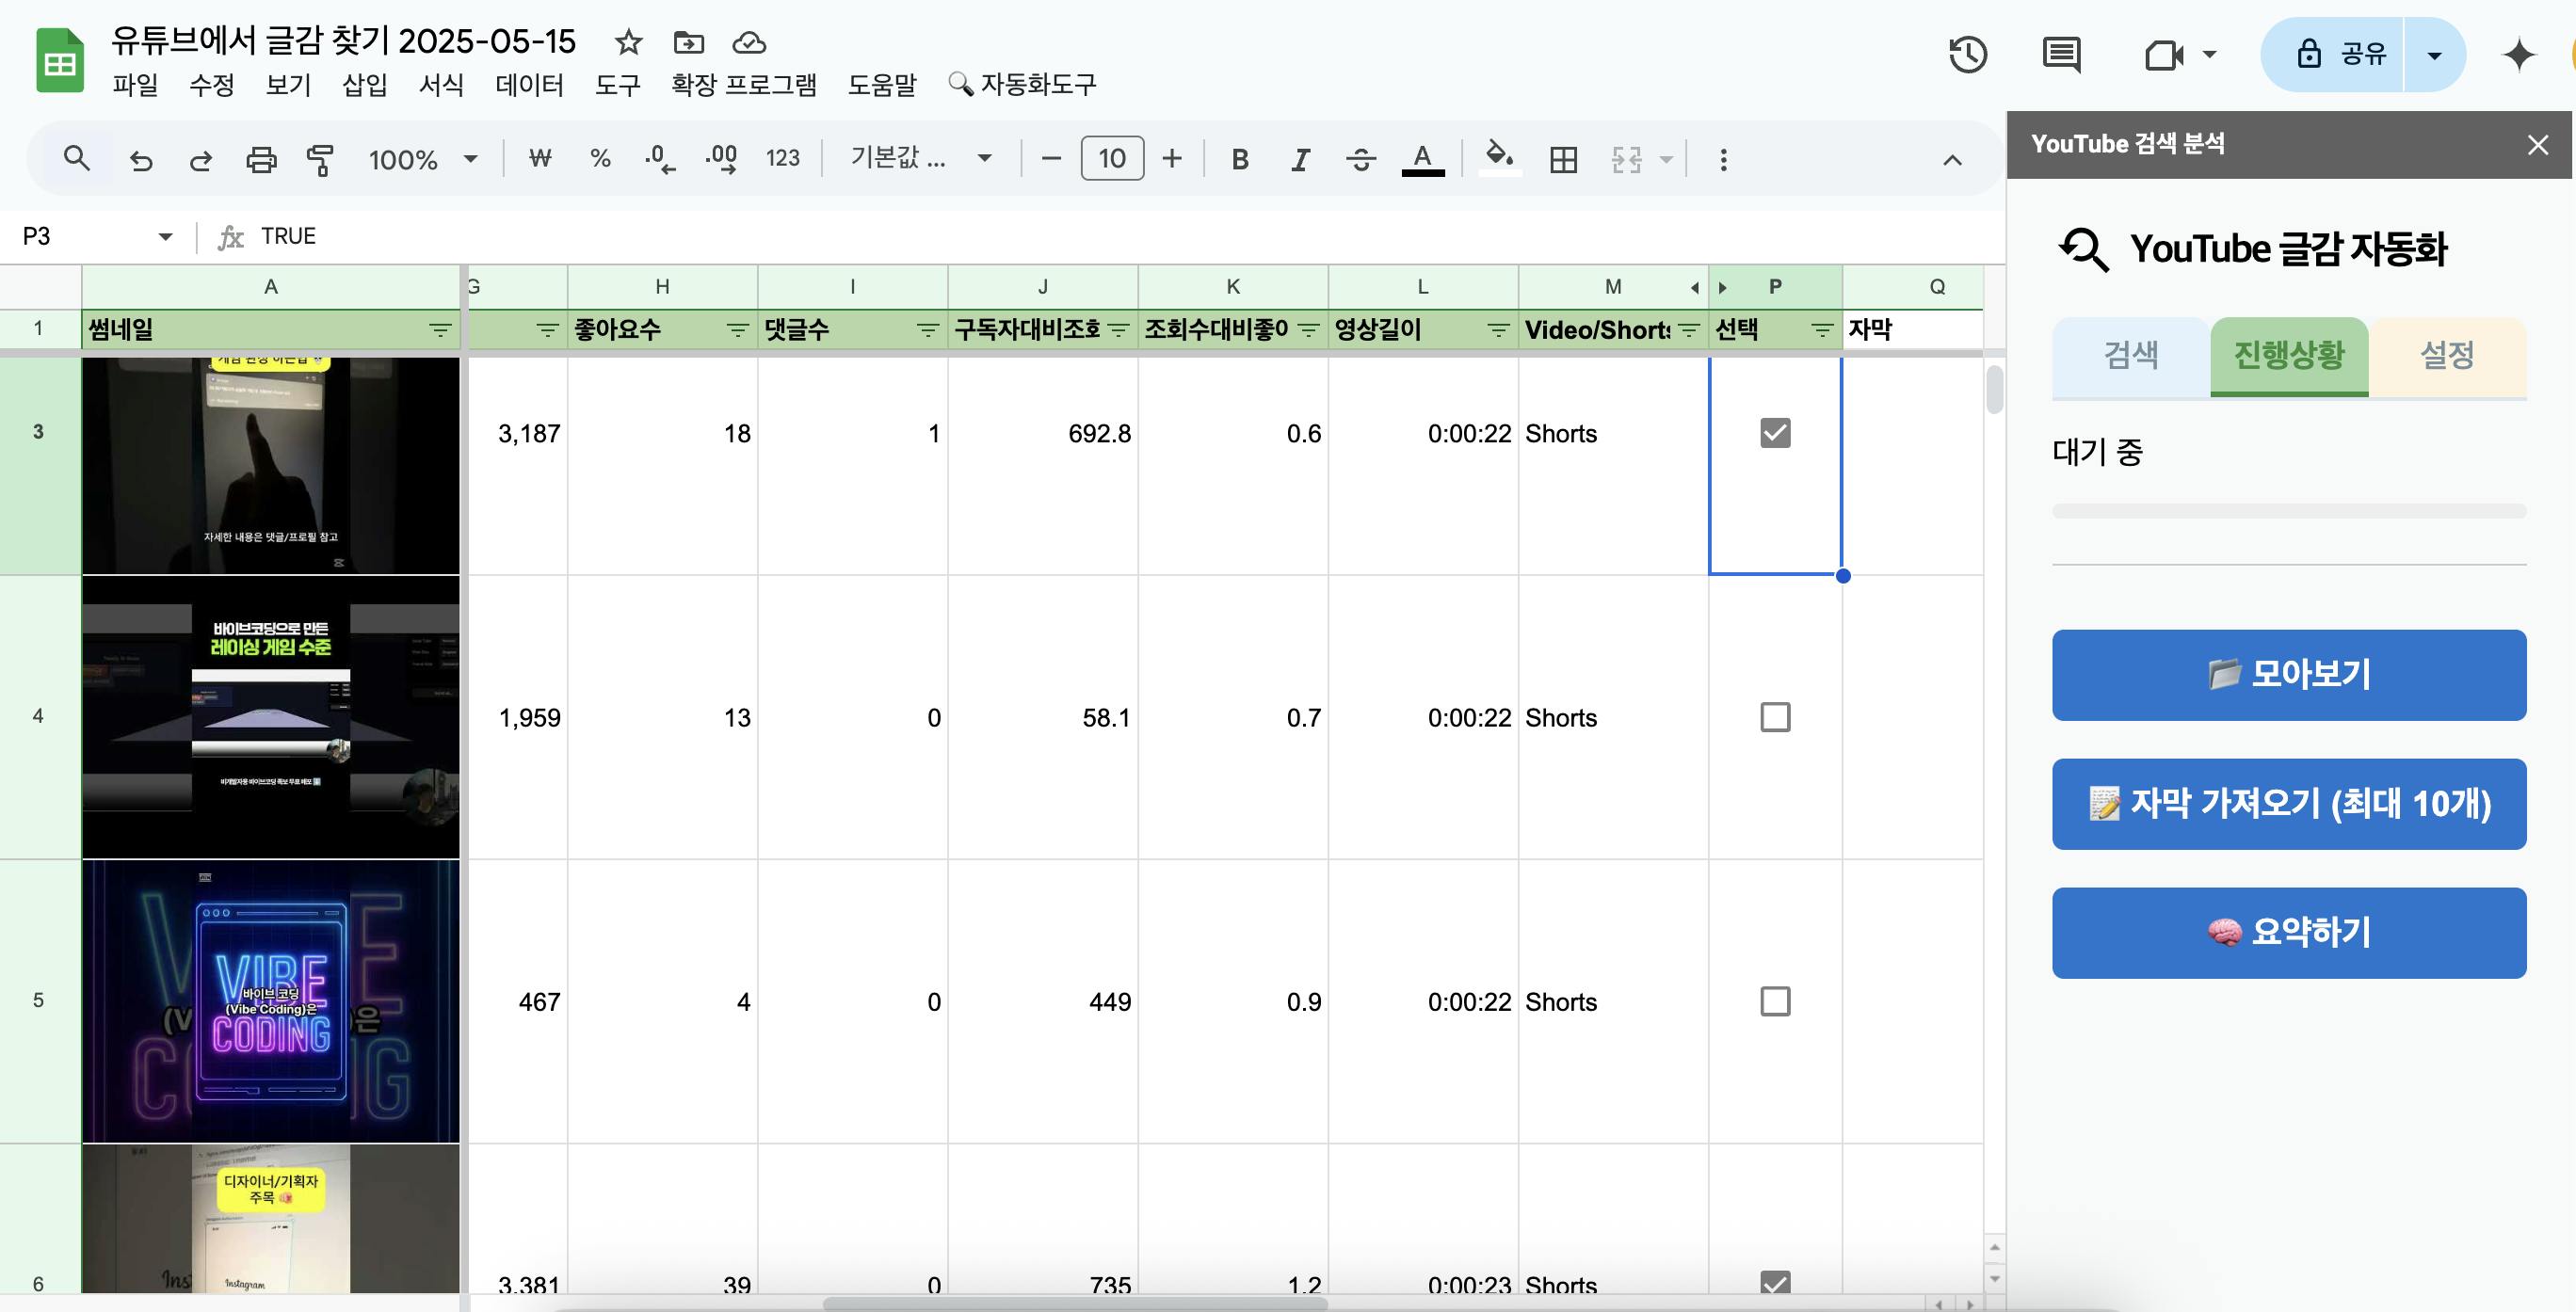The height and width of the screenshot is (1312, 2576).
Task: Click the search magnifier in toolbar
Action: (x=77, y=158)
